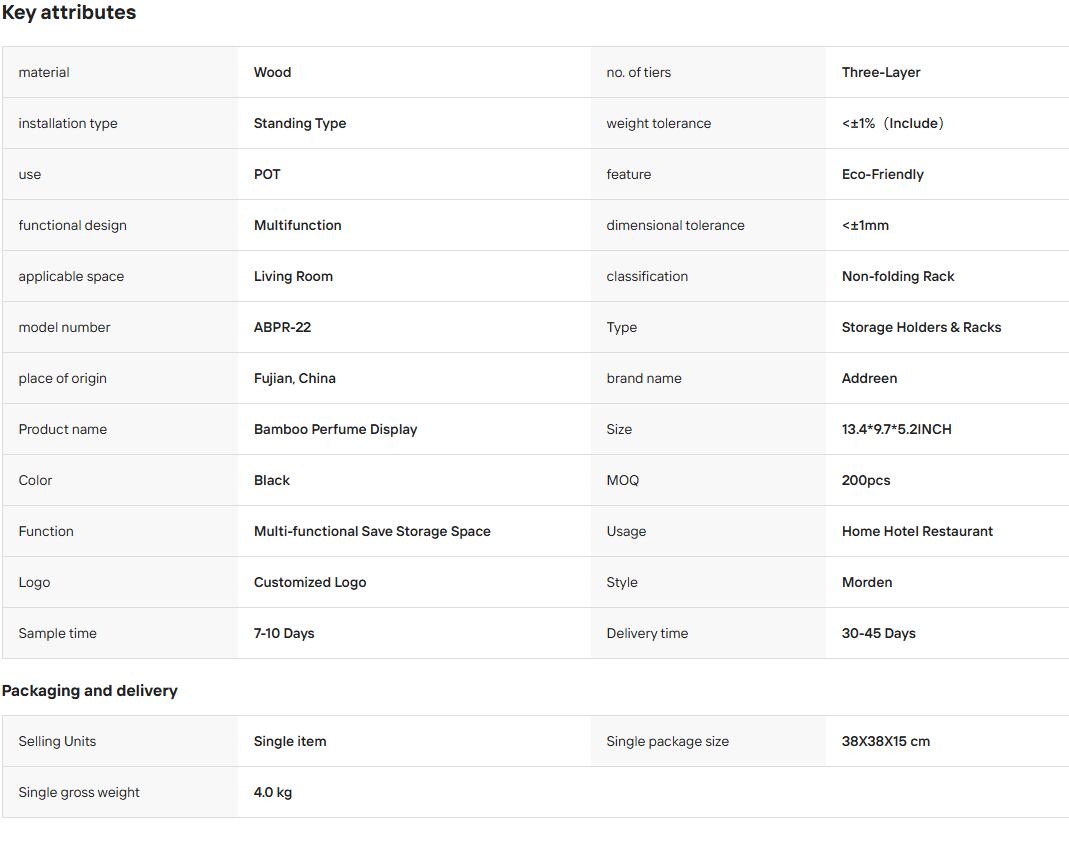Select the Bamboo Perfume Display product name
The image size is (1069, 848).
[x=335, y=429]
